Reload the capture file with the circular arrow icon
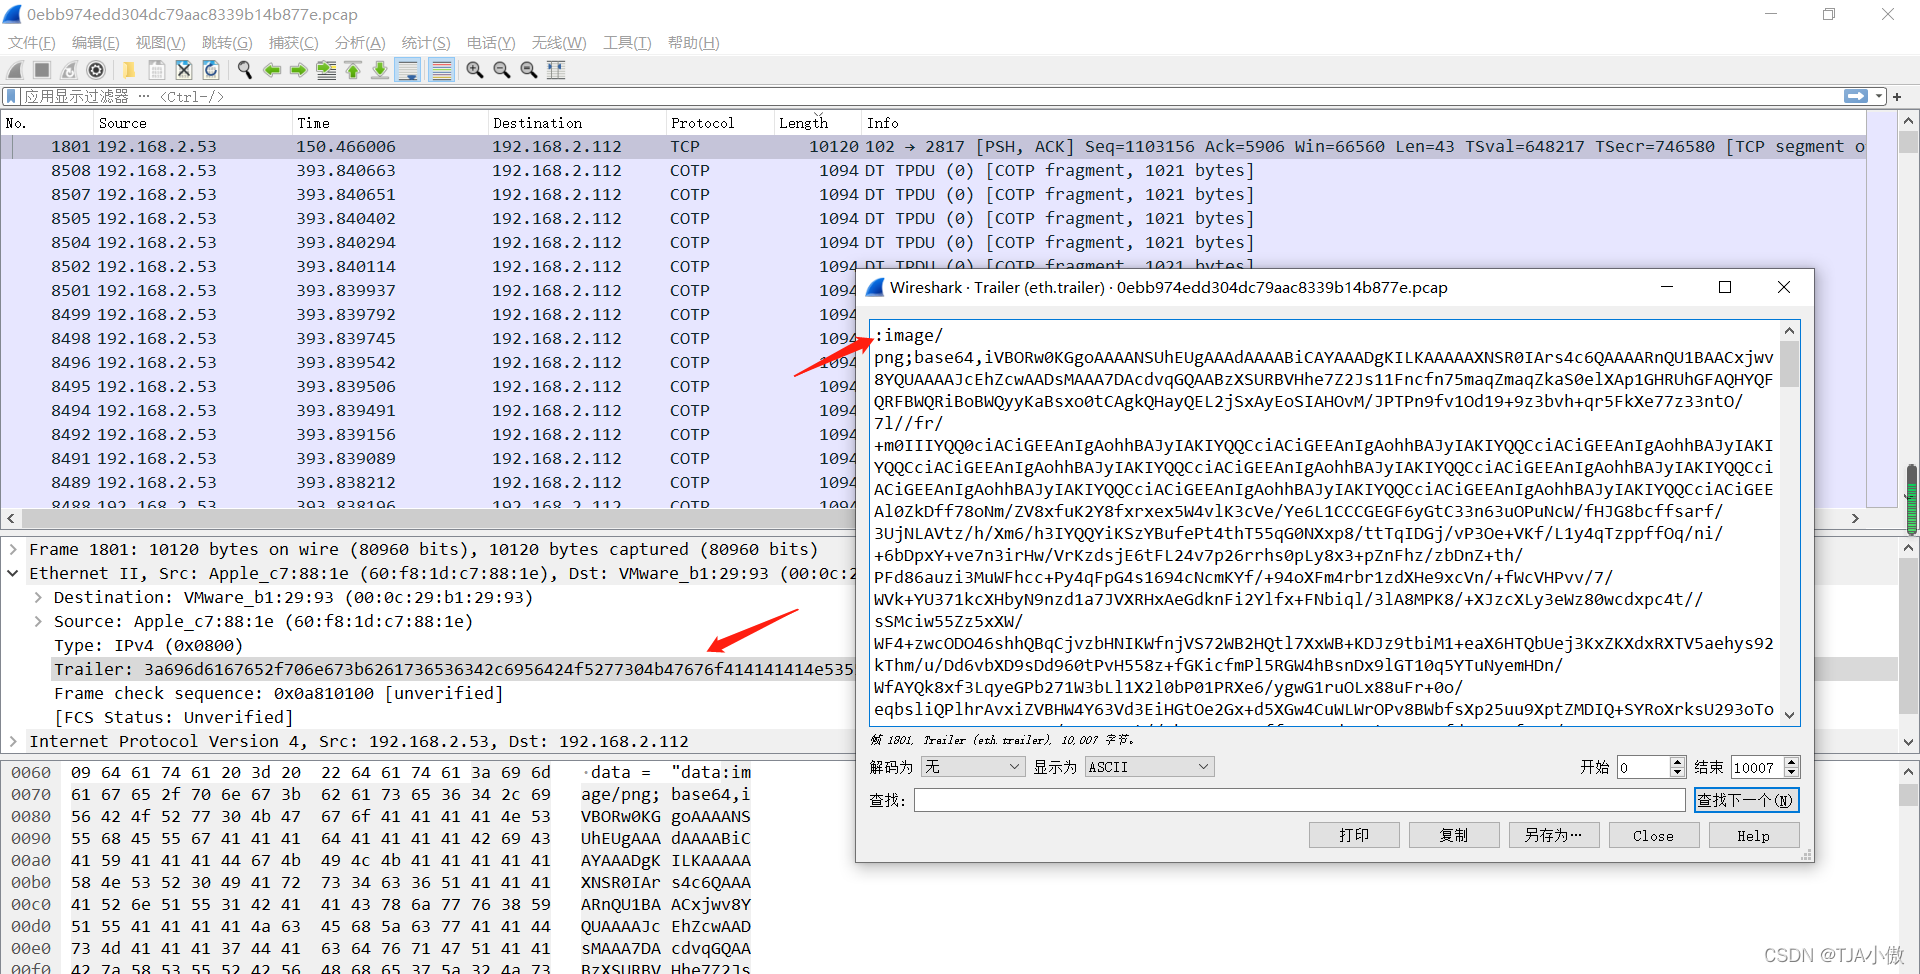This screenshot has width=1920, height=974. [210, 70]
